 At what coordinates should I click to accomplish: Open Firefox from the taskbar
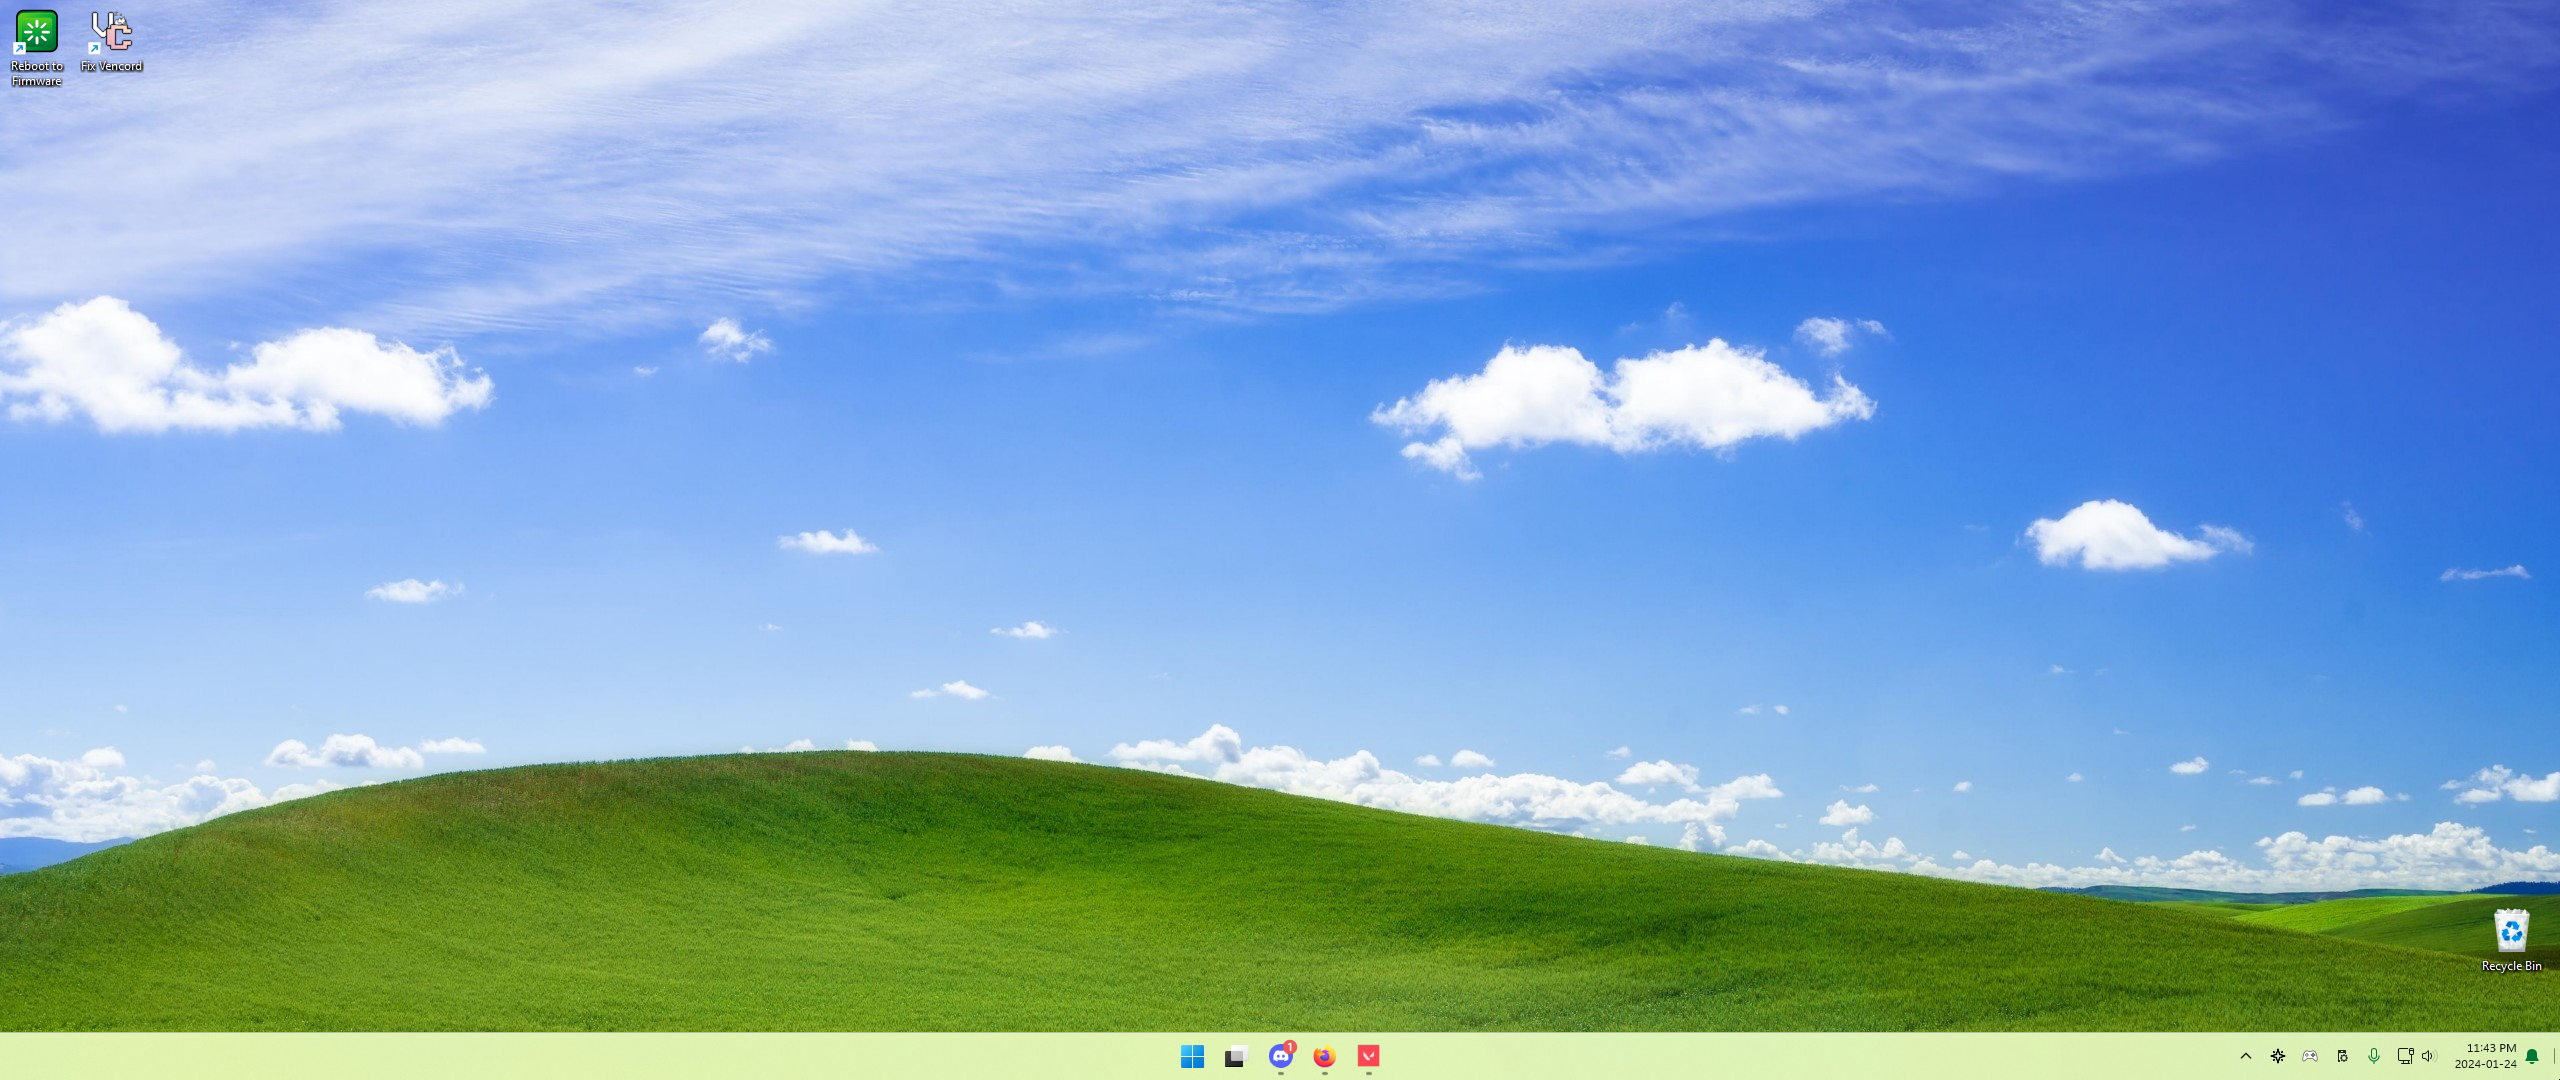1324,1056
